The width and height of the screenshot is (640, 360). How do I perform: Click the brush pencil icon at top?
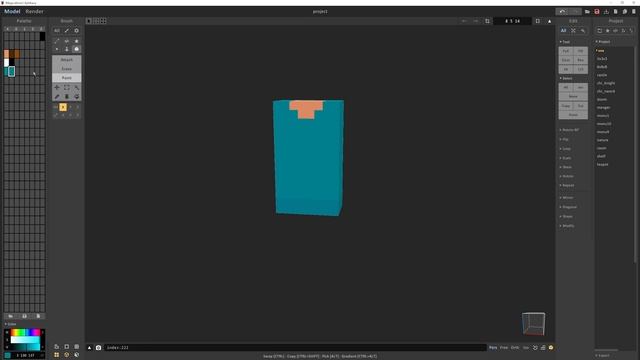click(x=67, y=31)
